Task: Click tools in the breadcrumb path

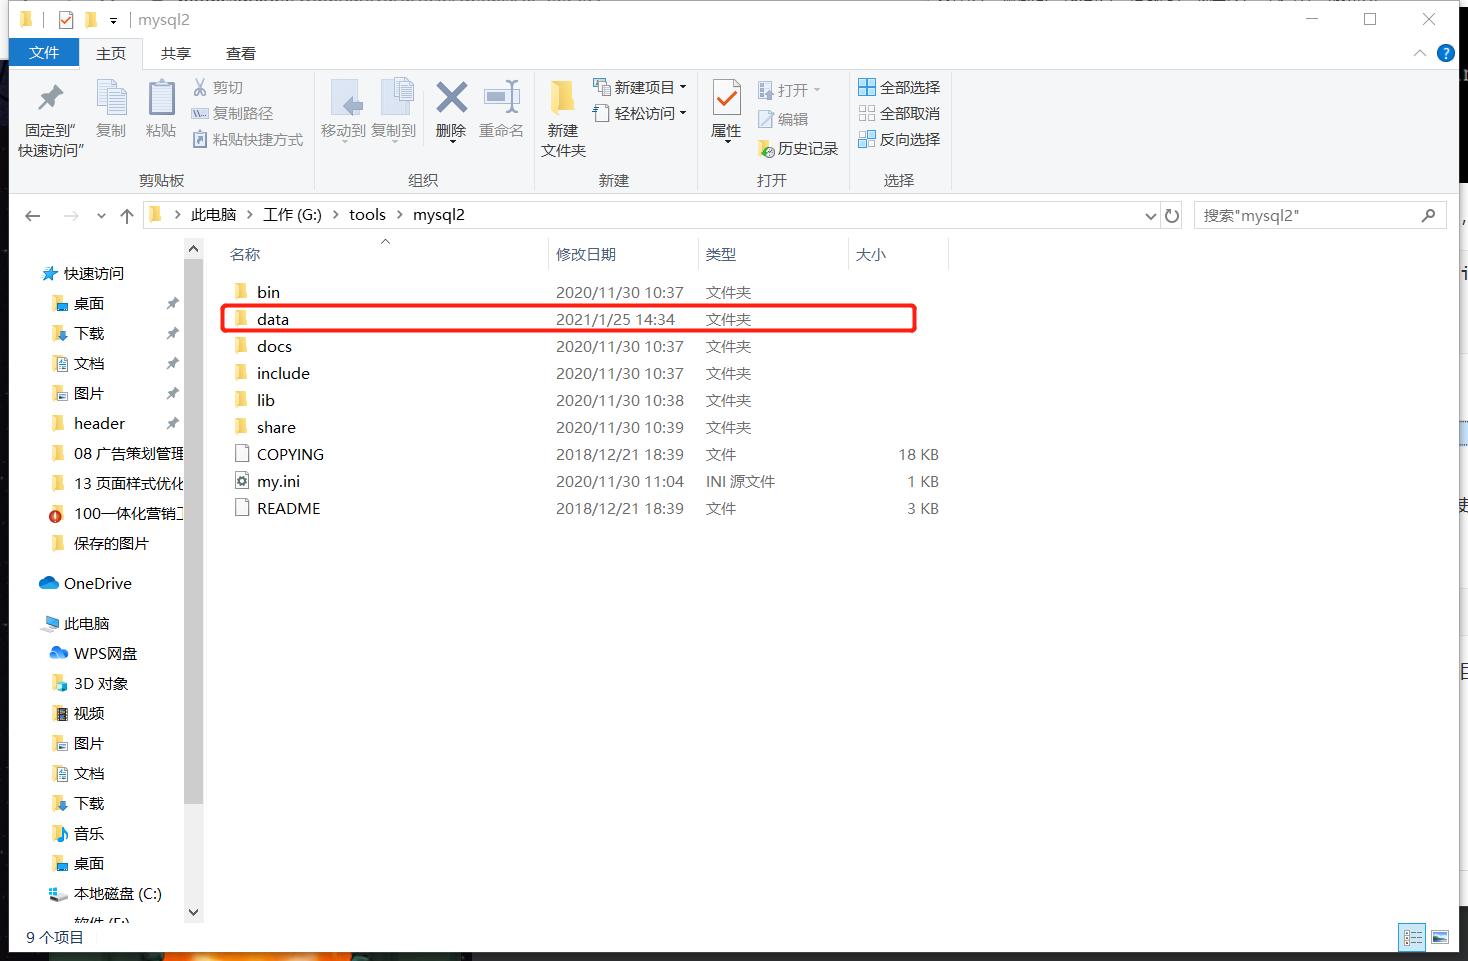Action: (x=367, y=215)
